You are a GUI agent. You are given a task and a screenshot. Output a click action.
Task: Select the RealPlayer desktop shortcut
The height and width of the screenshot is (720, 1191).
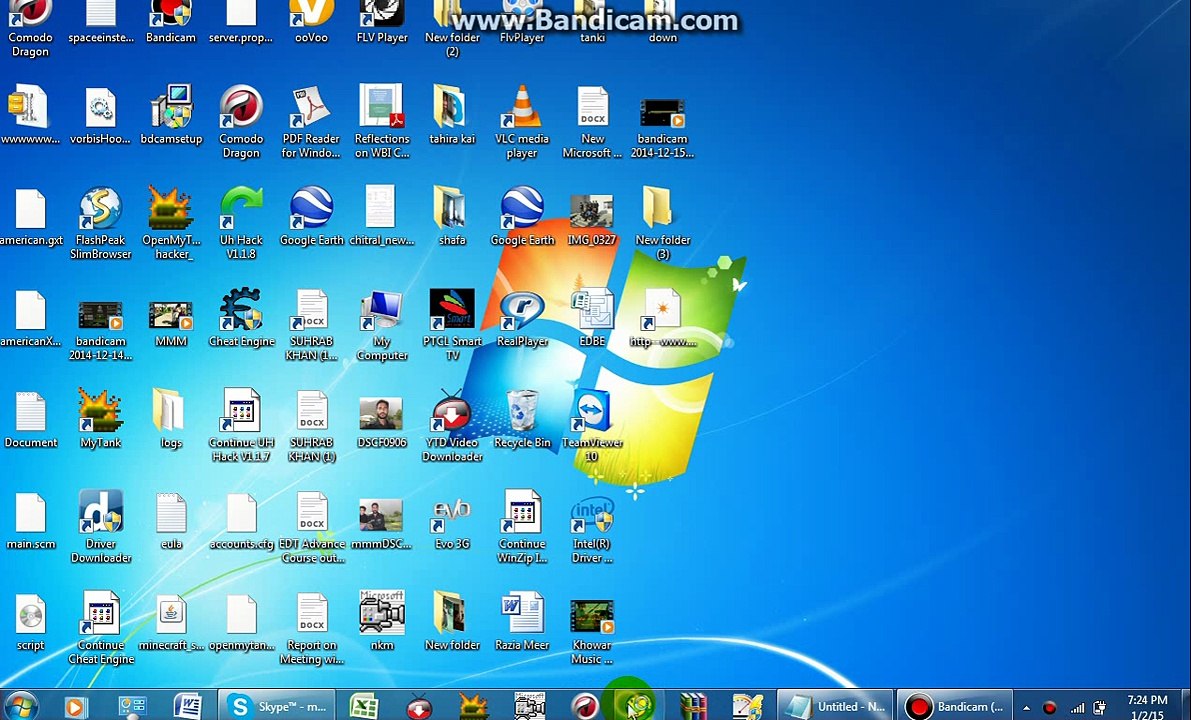tap(522, 317)
